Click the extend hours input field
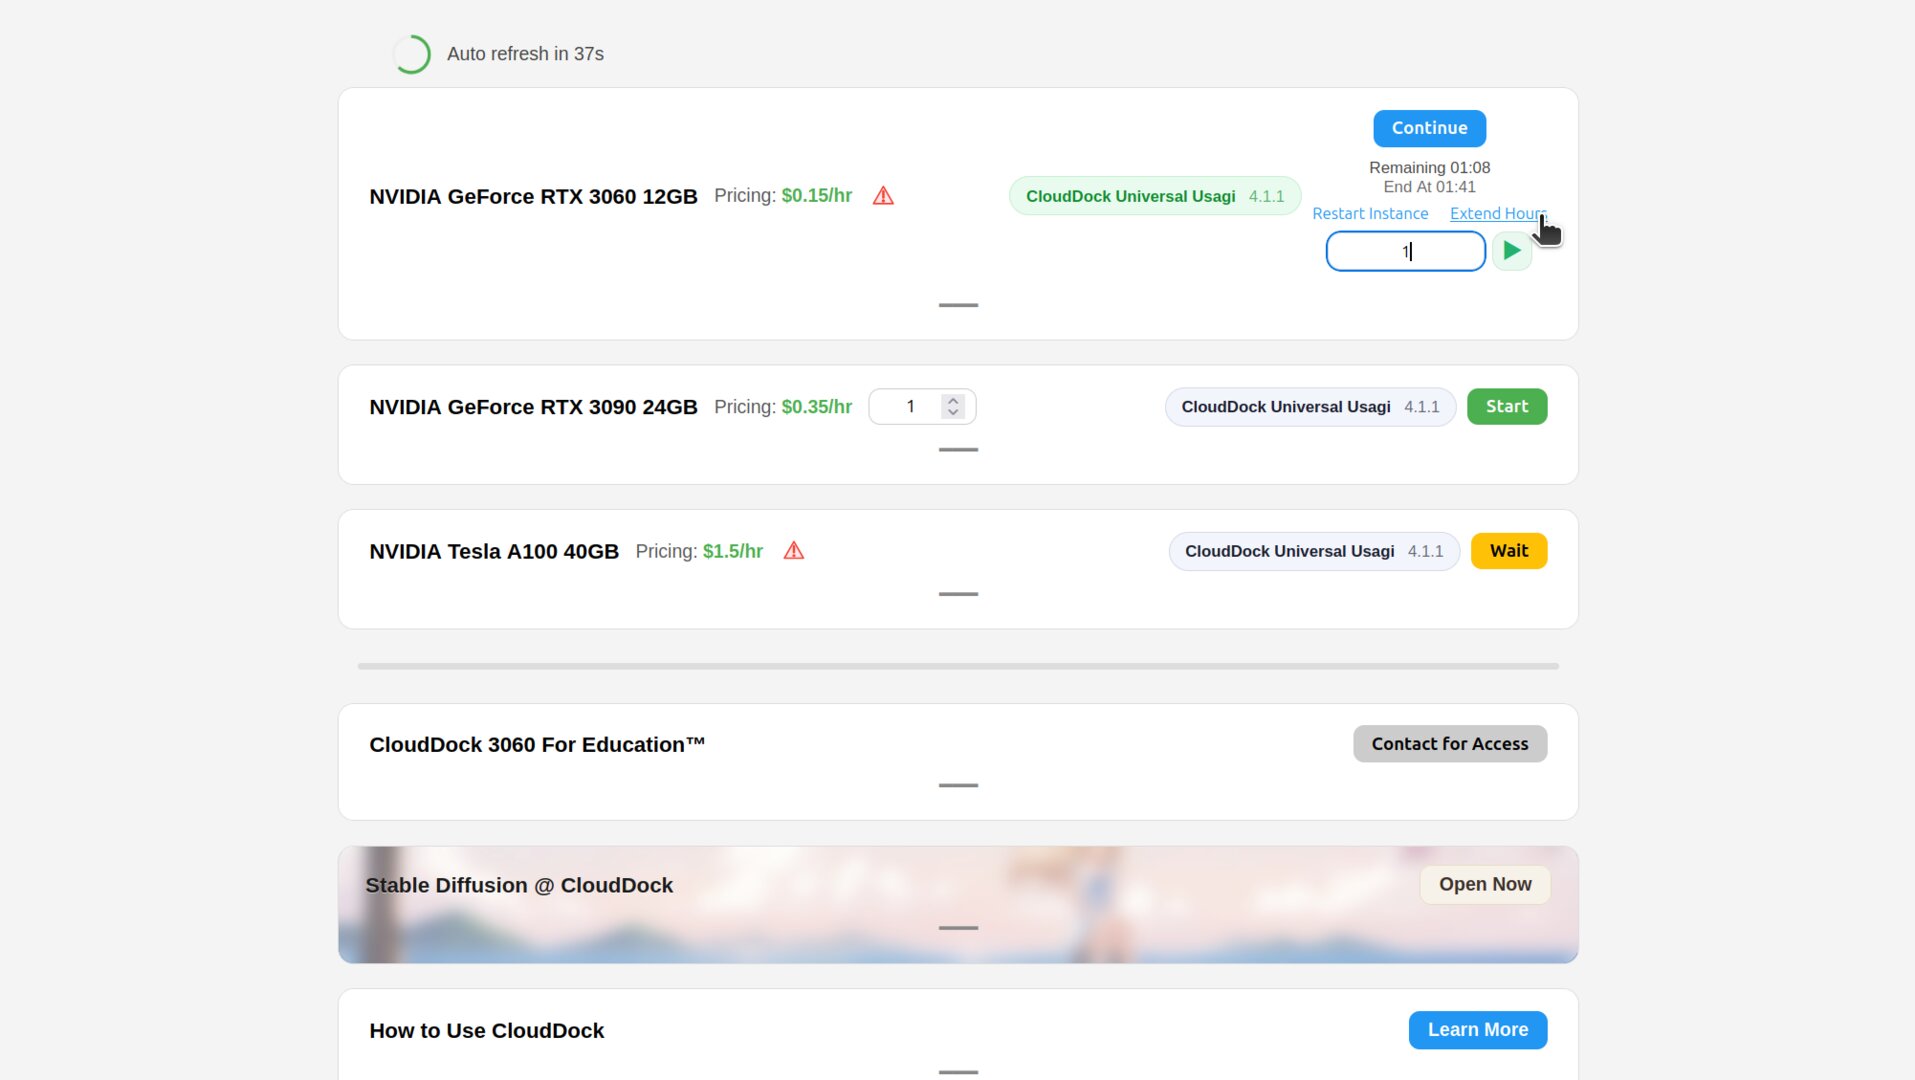The height and width of the screenshot is (1080, 1915). [1405, 251]
